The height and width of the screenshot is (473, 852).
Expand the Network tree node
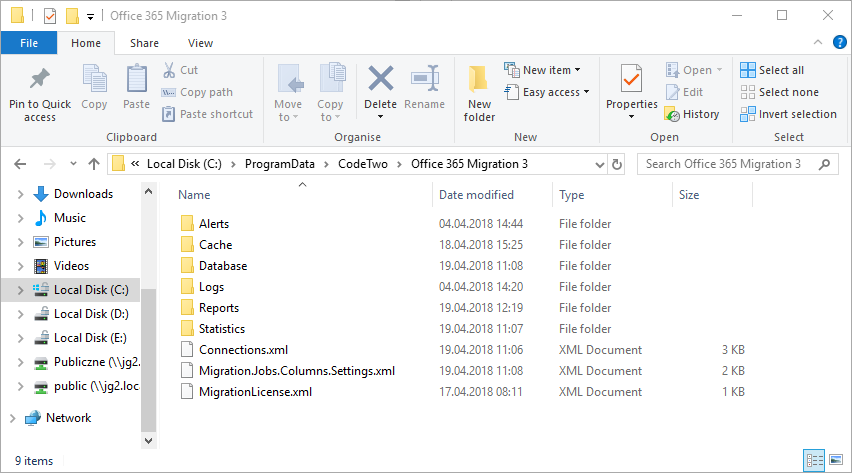(x=12, y=418)
